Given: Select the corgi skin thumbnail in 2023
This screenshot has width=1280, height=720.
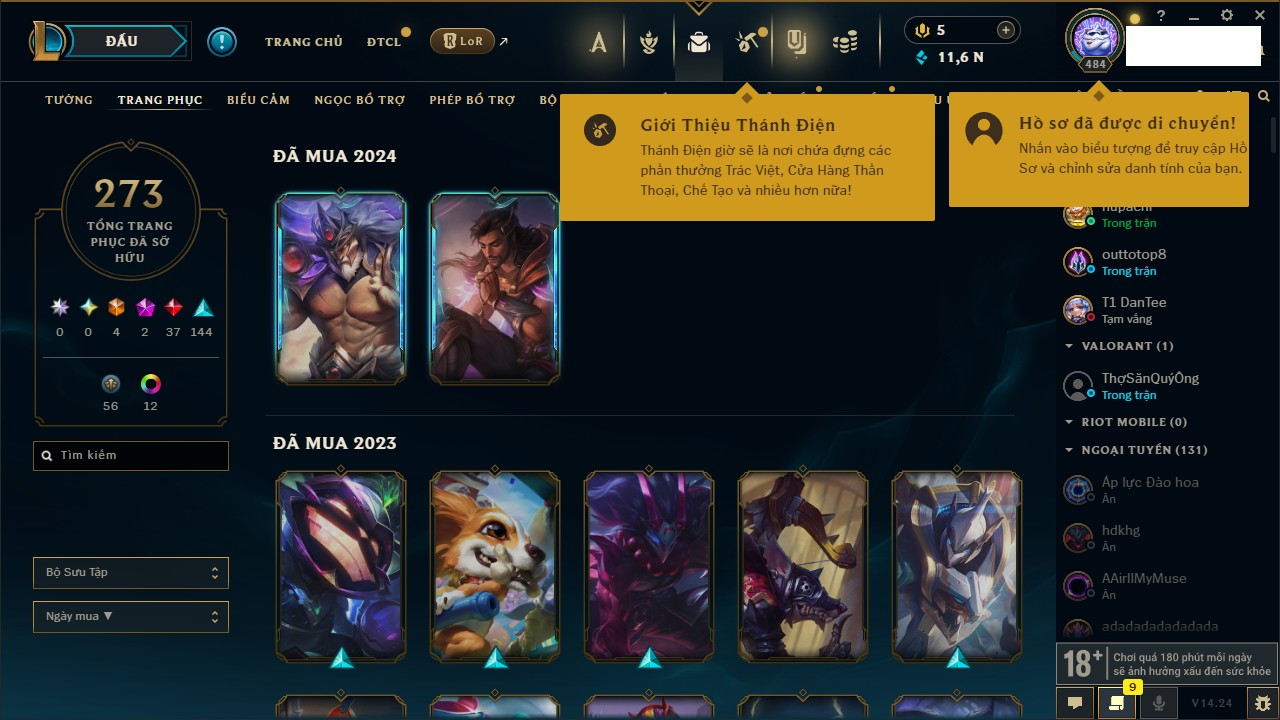Looking at the screenshot, I should (x=495, y=567).
